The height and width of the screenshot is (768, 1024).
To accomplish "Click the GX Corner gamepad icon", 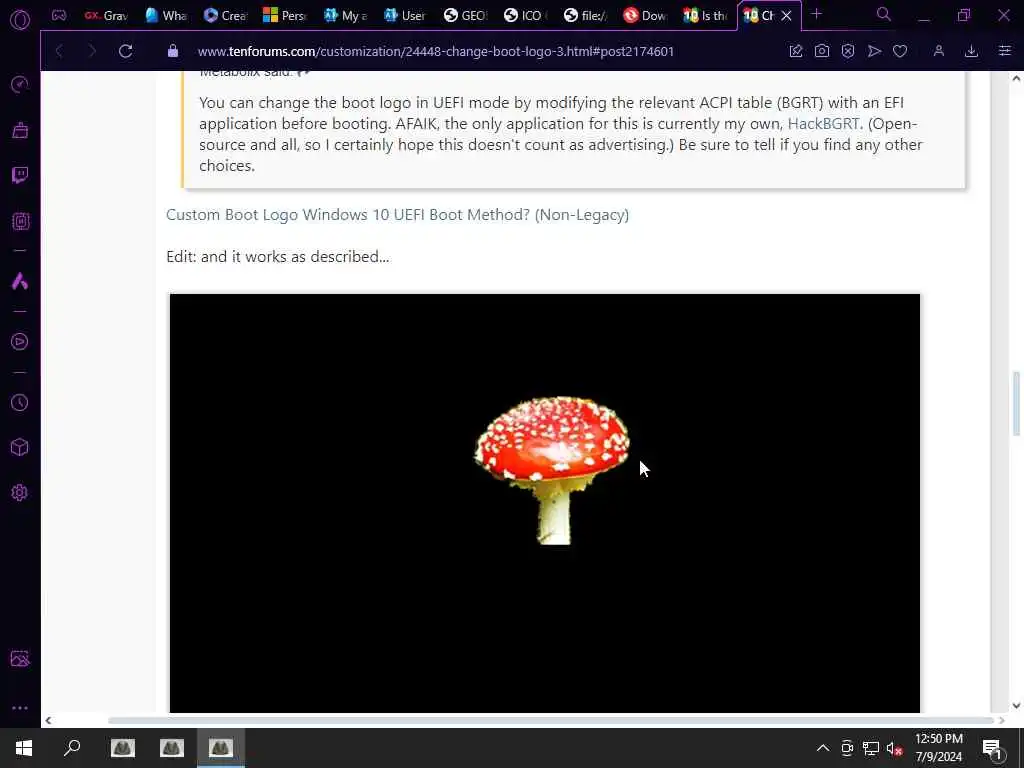I will pyautogui.click(x=59, y=15).
